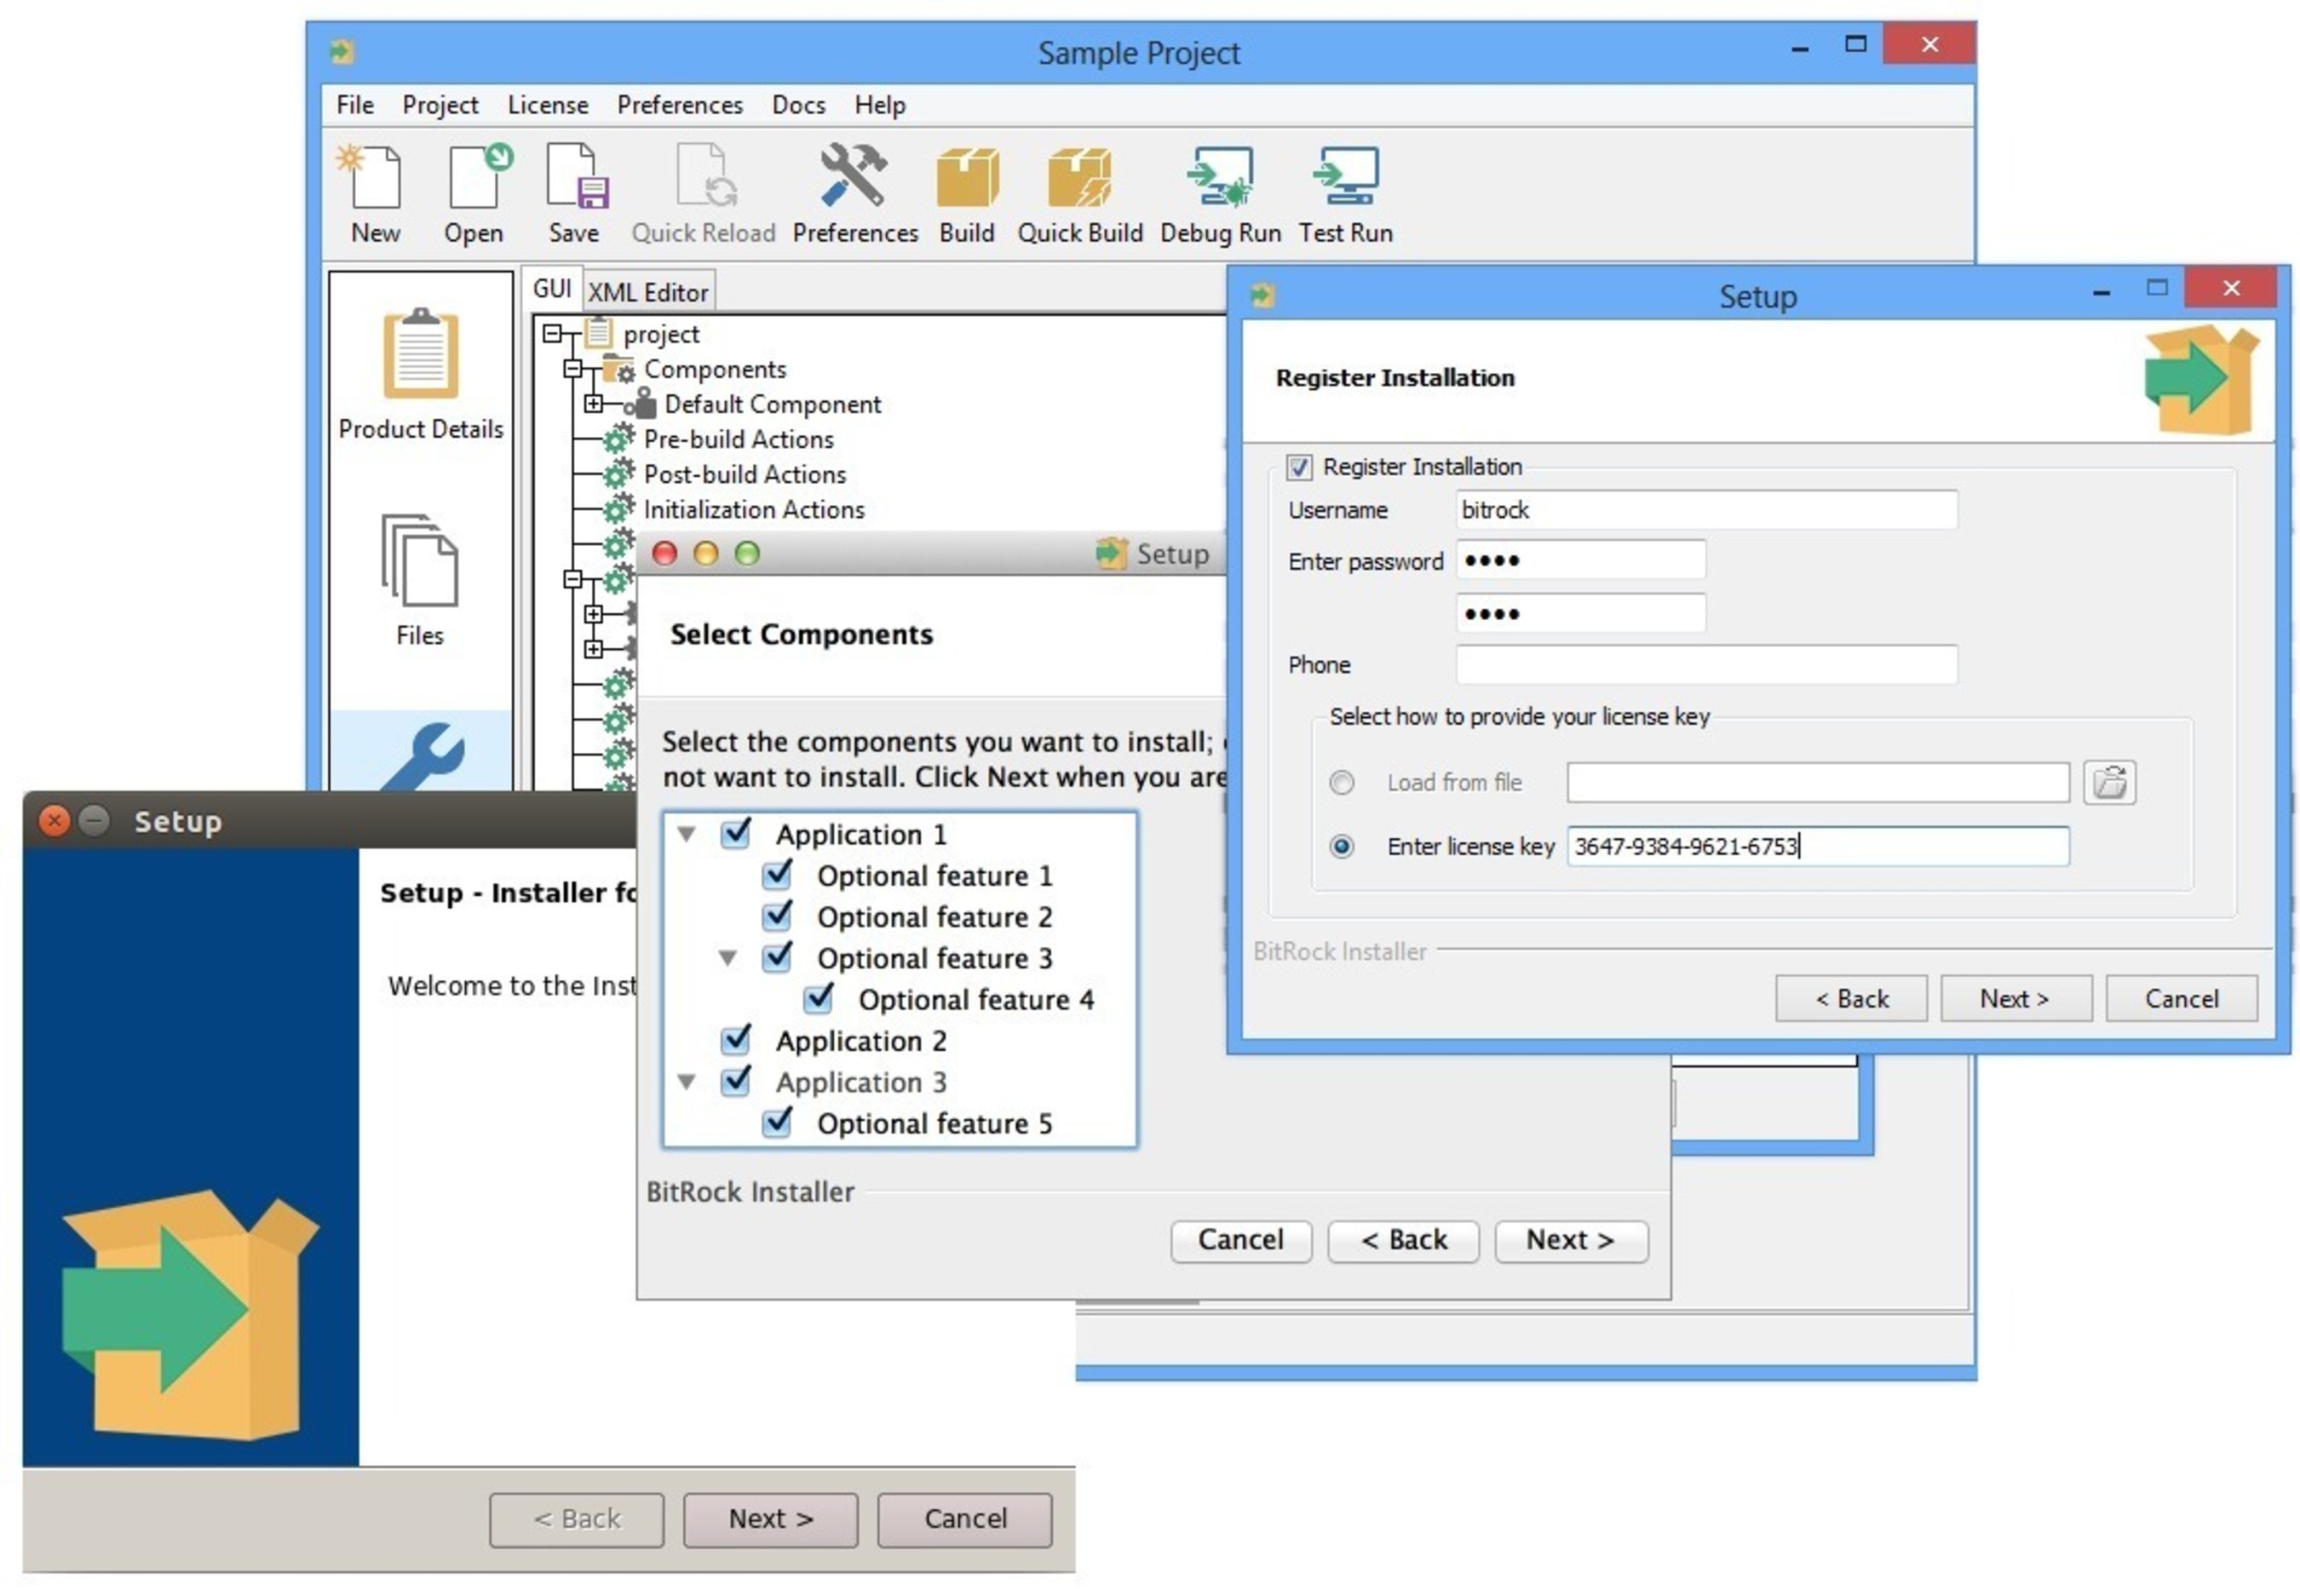Viewport: 2300px width, 1596px height.
Task: Collapse the Application 1 disclosure triangle
Action: 686,834
